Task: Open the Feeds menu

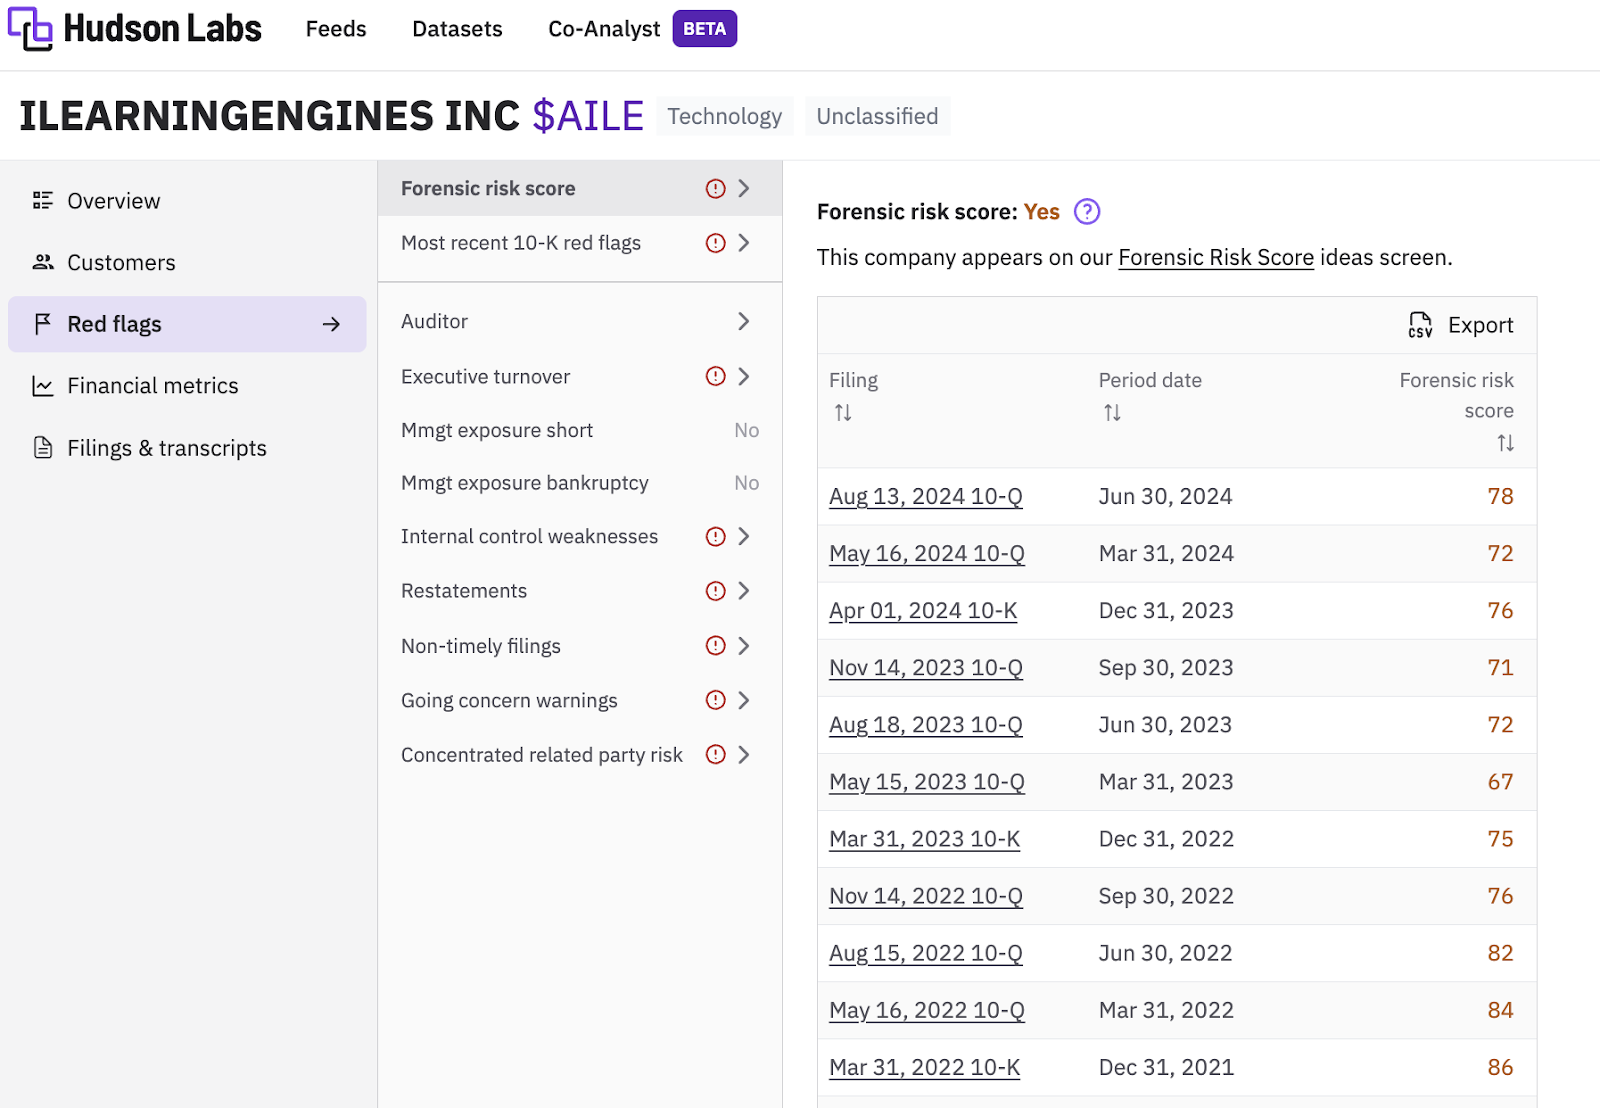Action: (336, 29)
